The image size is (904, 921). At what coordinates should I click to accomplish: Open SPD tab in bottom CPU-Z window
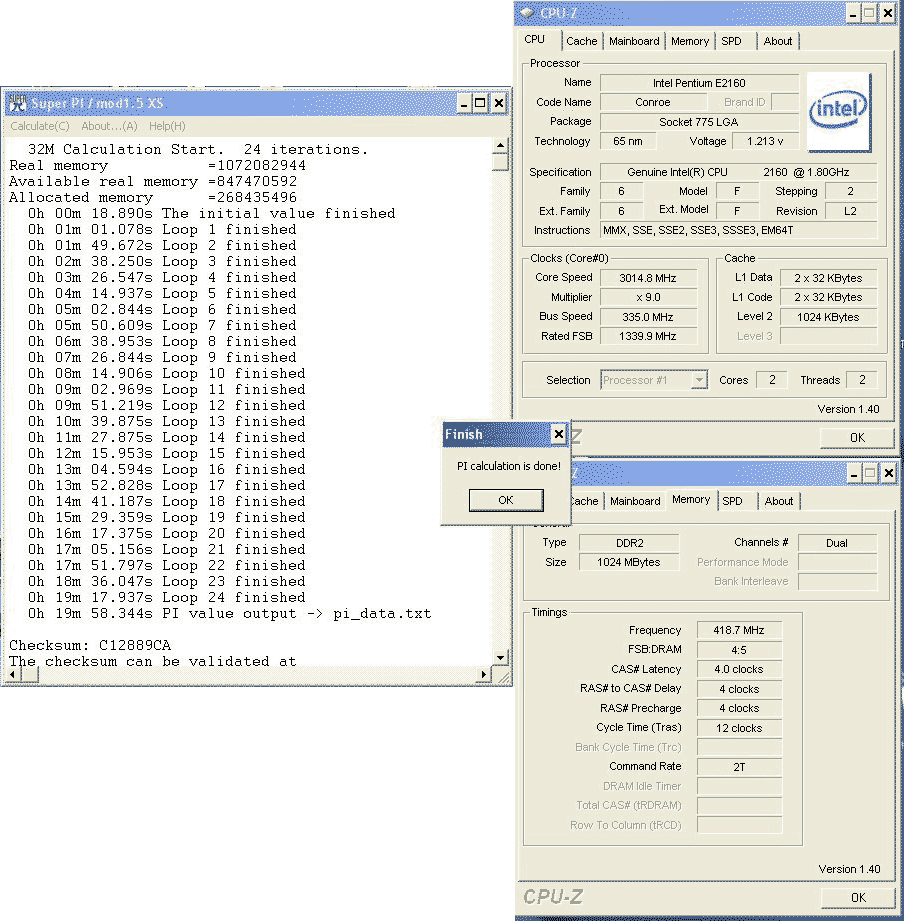[732, 501]
